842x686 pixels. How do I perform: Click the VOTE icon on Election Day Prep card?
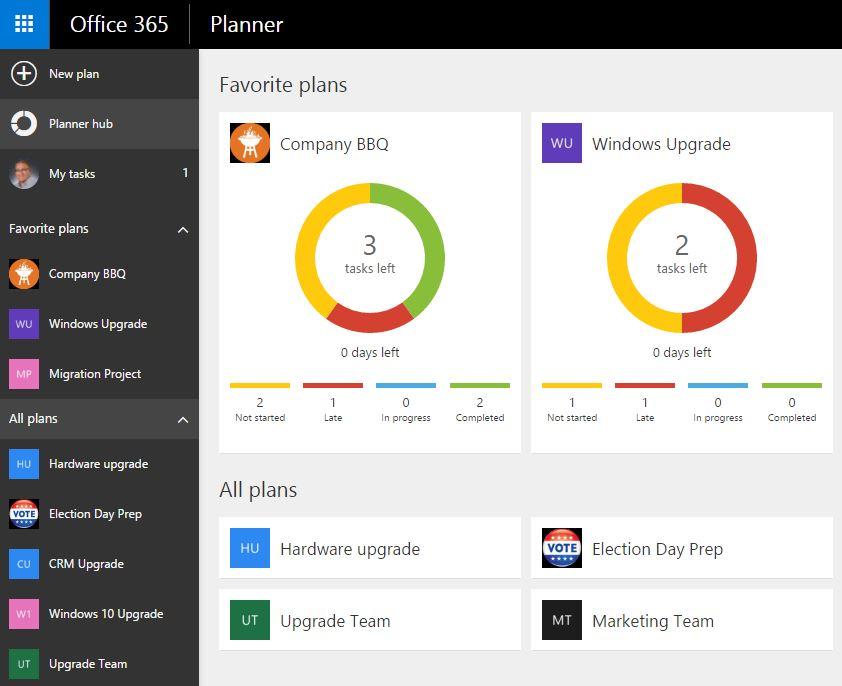tap(562, 548)
